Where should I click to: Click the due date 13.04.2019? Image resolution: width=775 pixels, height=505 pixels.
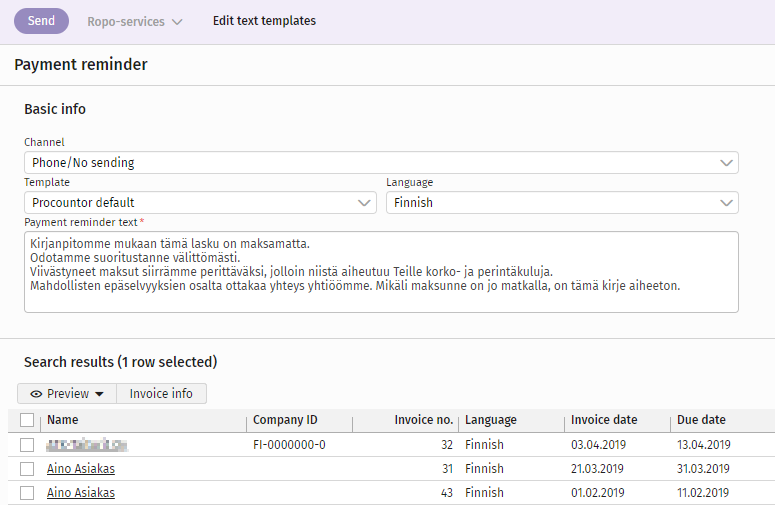pos(704,445)
